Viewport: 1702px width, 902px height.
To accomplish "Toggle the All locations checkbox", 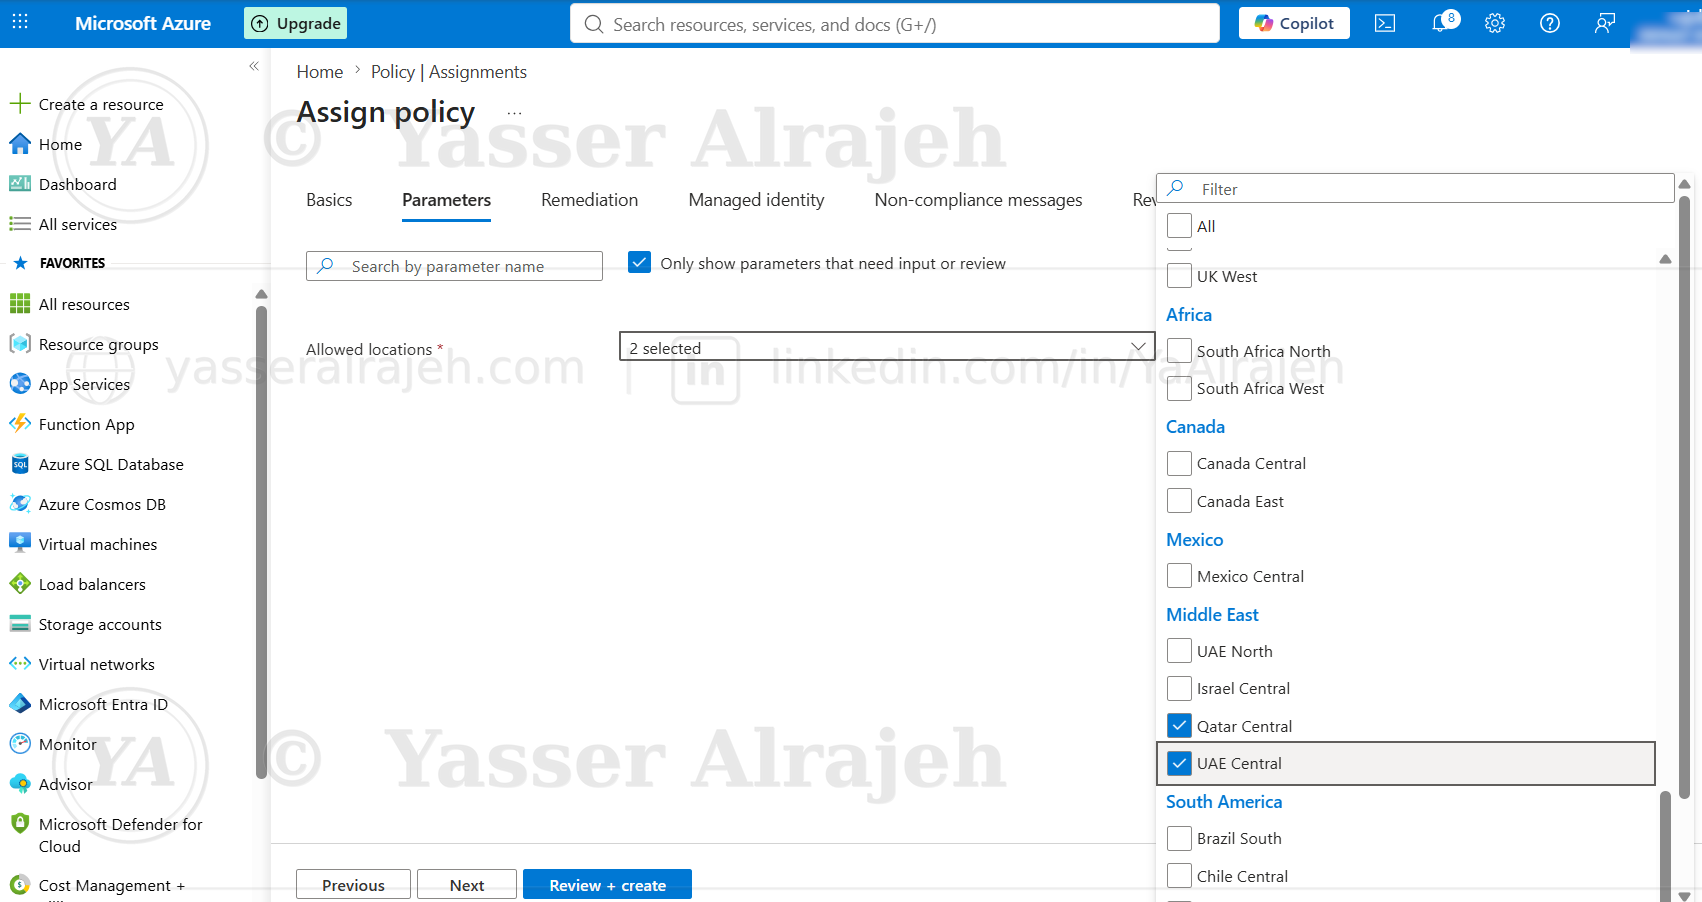I will coord(1179,226).
